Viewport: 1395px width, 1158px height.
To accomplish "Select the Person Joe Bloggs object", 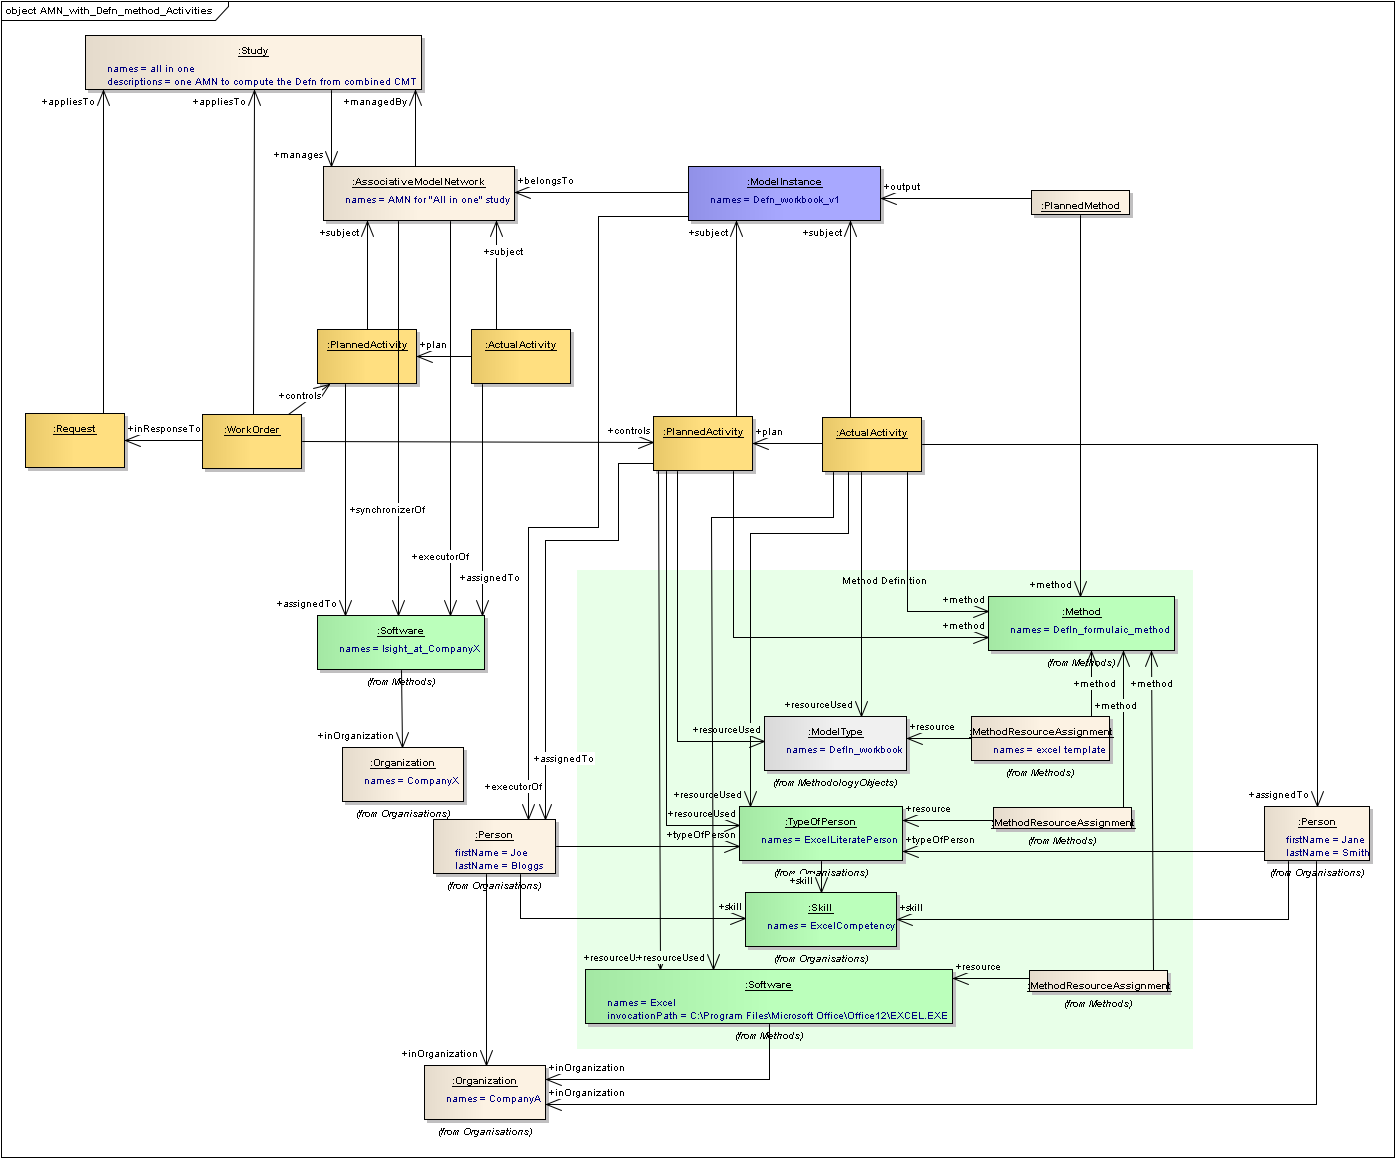I will click(494, 846).
